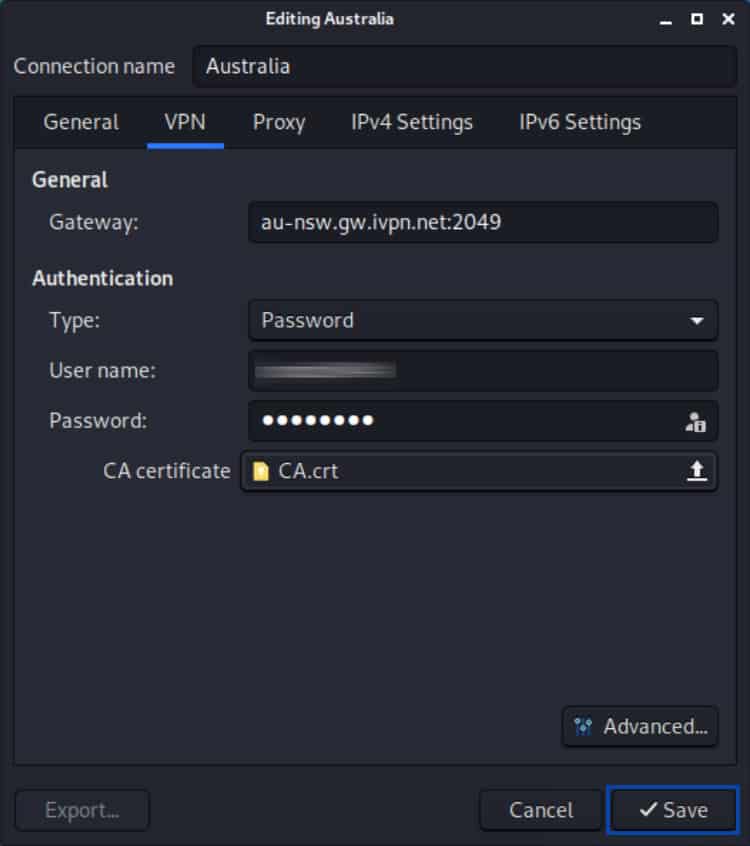Focus the Connection name field
The width and height of the screenshot is (750, 846).
[x=465, y=67]
